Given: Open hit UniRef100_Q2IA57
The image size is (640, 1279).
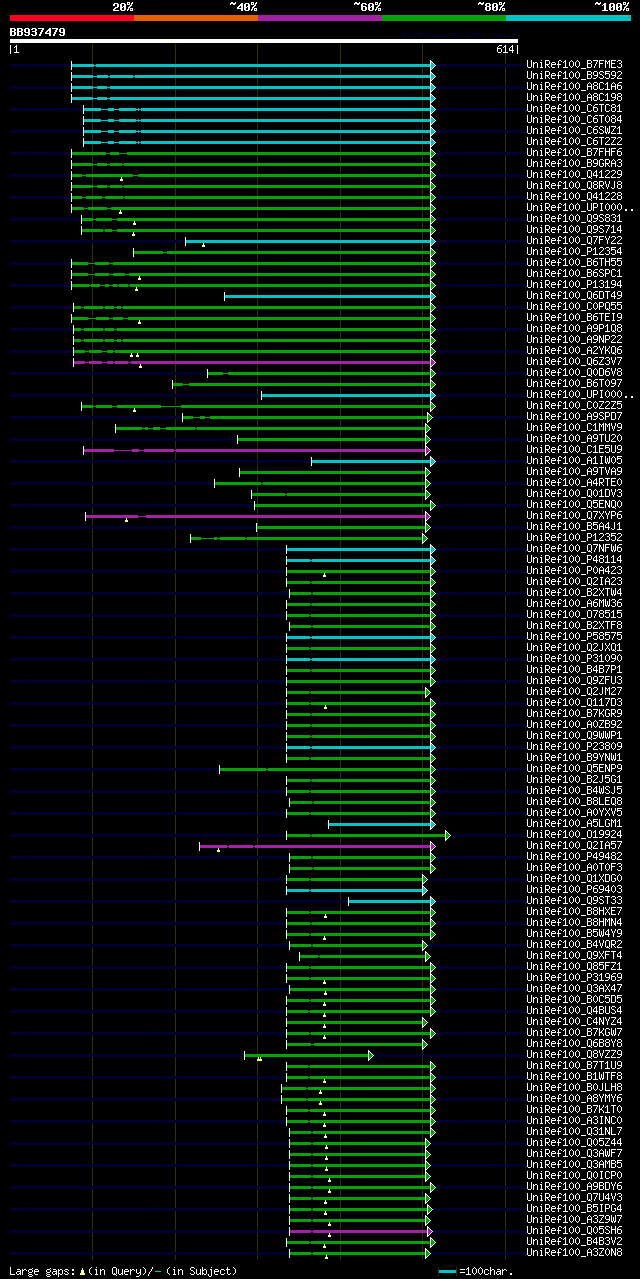Looking at the screenshot, I should point(574,846).
